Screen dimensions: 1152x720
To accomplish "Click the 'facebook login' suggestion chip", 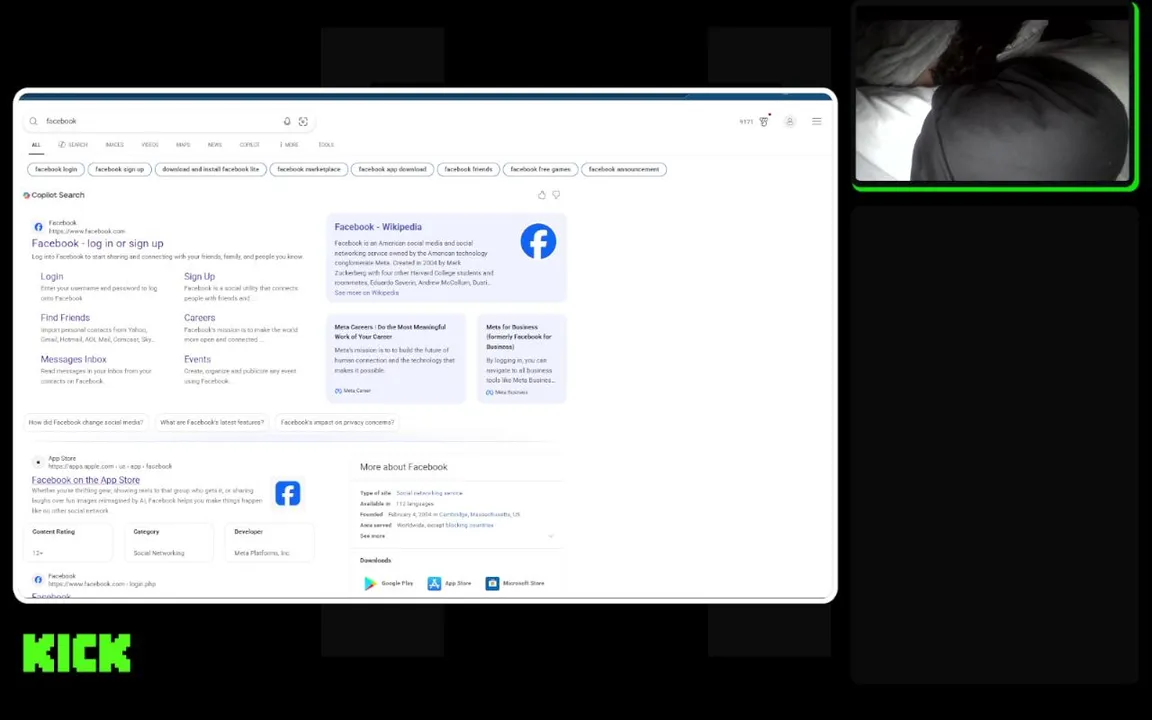I will pos(56,169).
